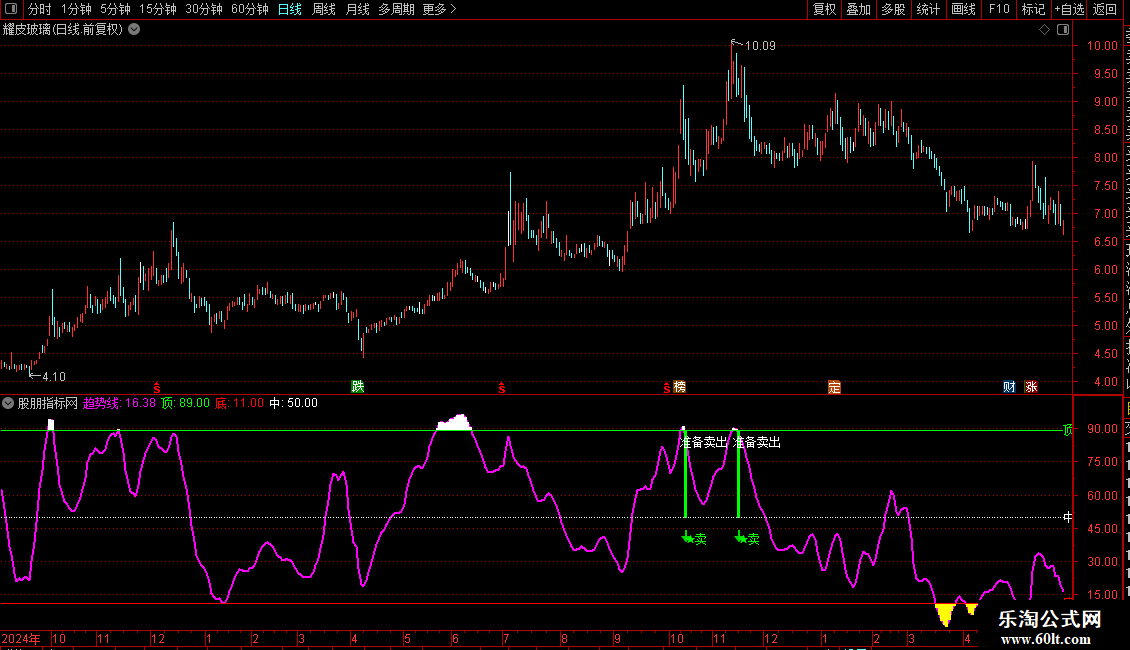Select the 日线 period tab
Screen dimensions: 1130x650
click(290, 9)
